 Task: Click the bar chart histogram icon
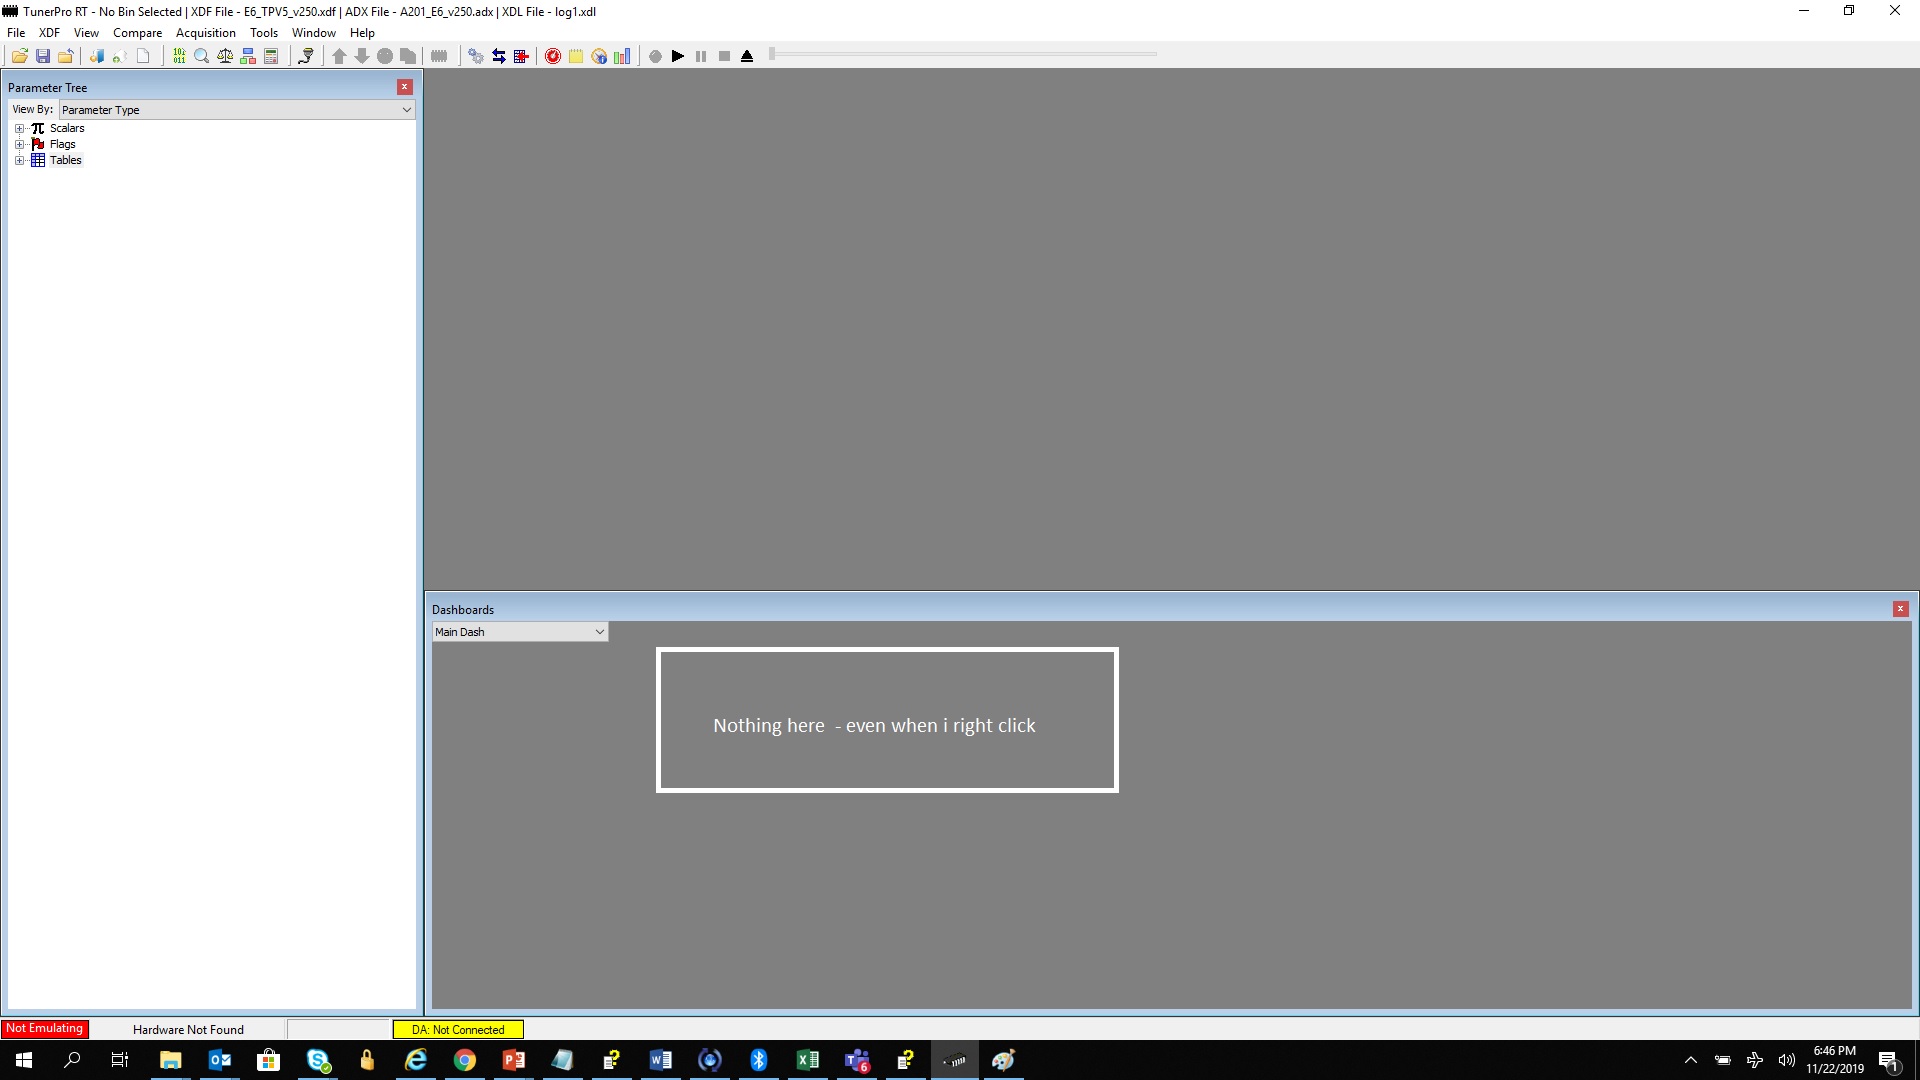click(x=622, y=56)
